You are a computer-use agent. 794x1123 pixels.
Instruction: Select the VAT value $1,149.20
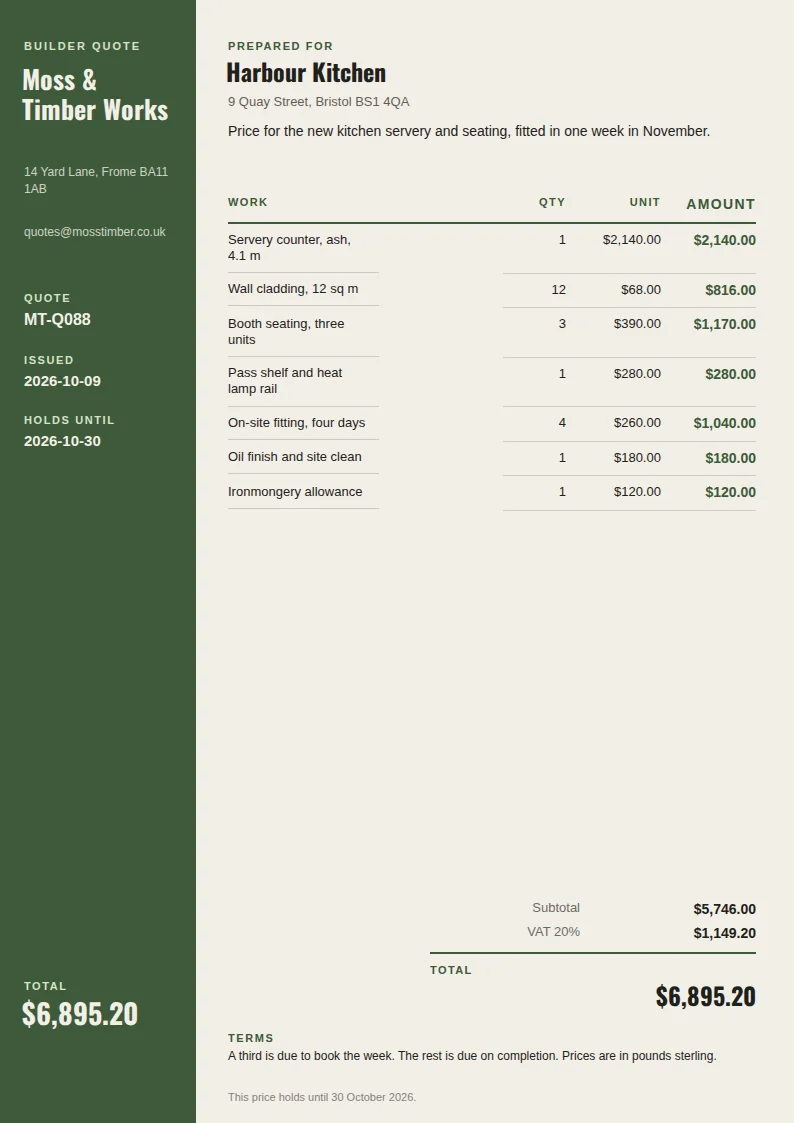[x=725, y=933]
